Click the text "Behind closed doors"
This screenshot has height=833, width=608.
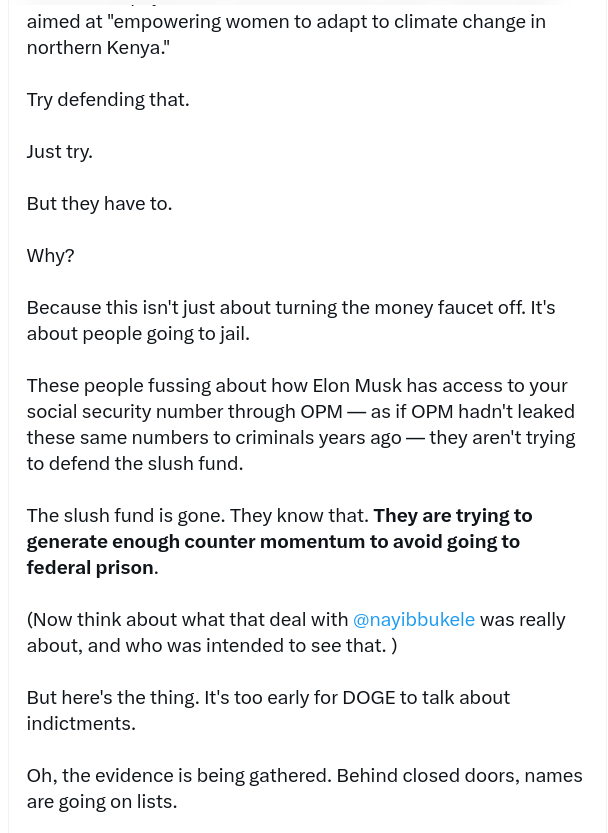point(425,775)
